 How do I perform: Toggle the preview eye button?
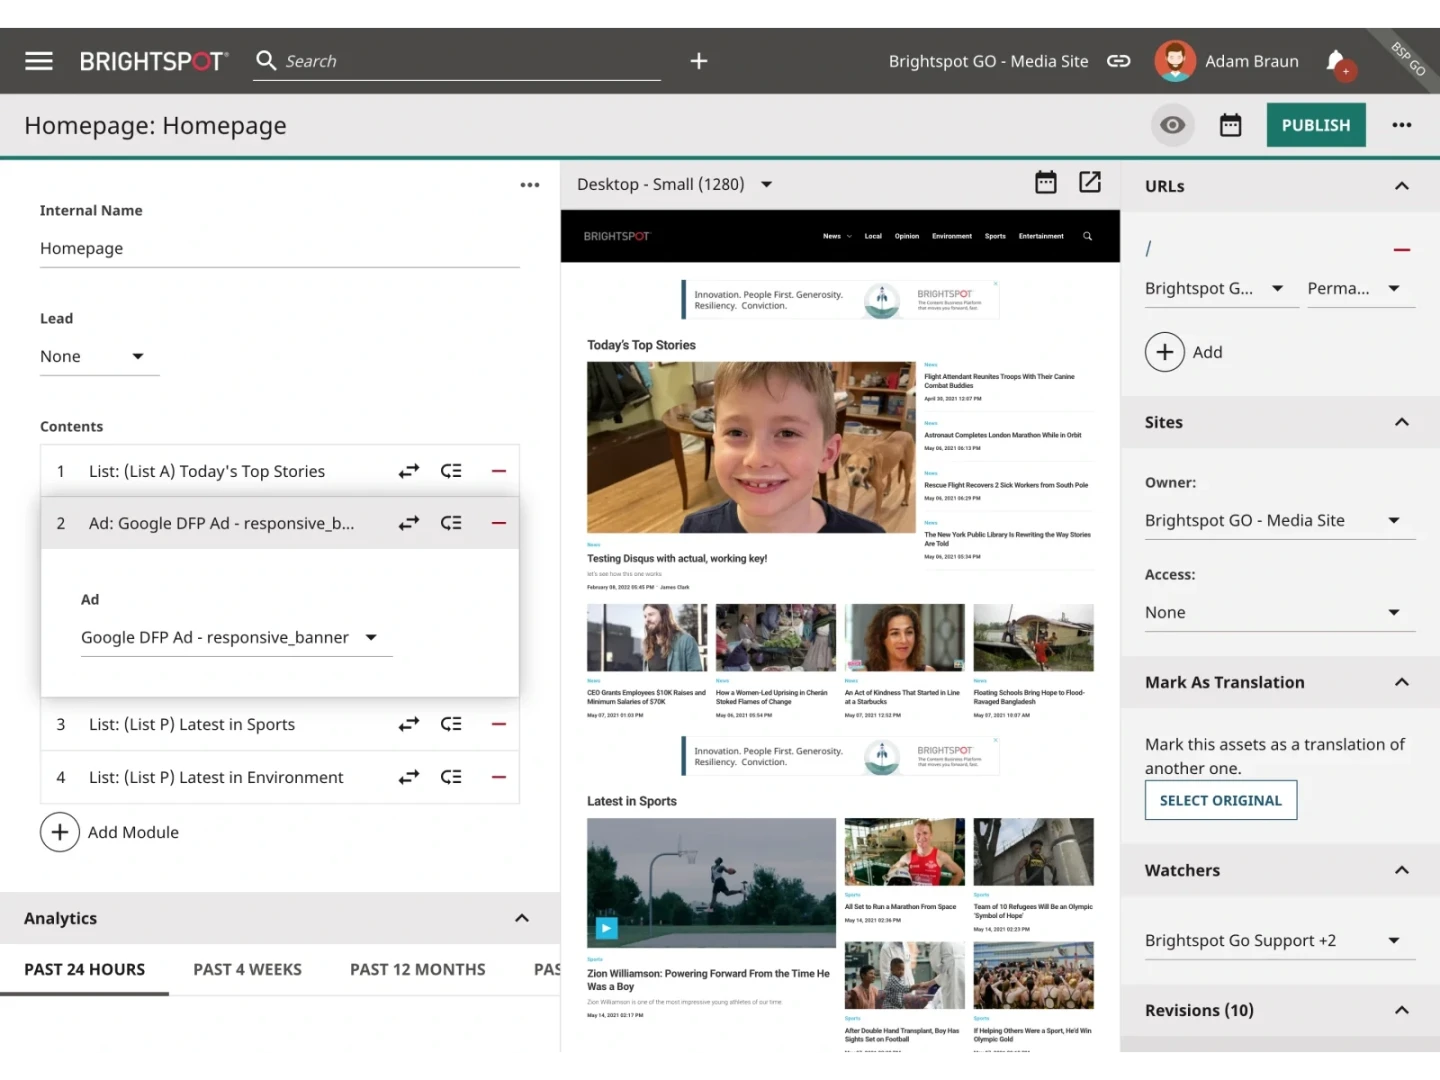point(1173,125)
